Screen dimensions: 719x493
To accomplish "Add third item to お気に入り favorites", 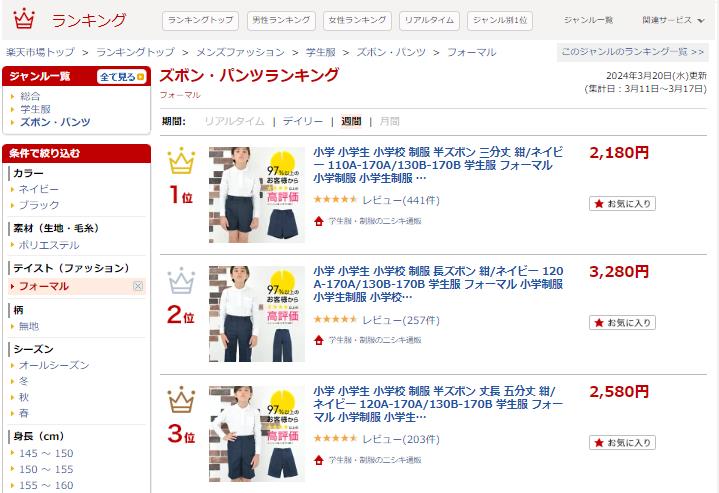I will tap(622, 443).
